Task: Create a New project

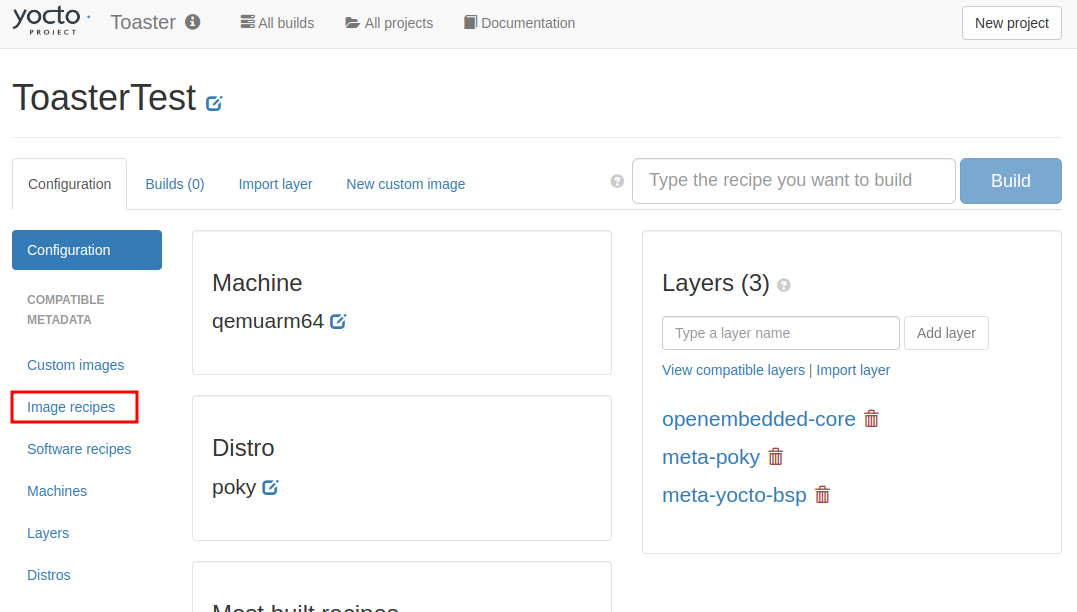Action: [1012, 23]
